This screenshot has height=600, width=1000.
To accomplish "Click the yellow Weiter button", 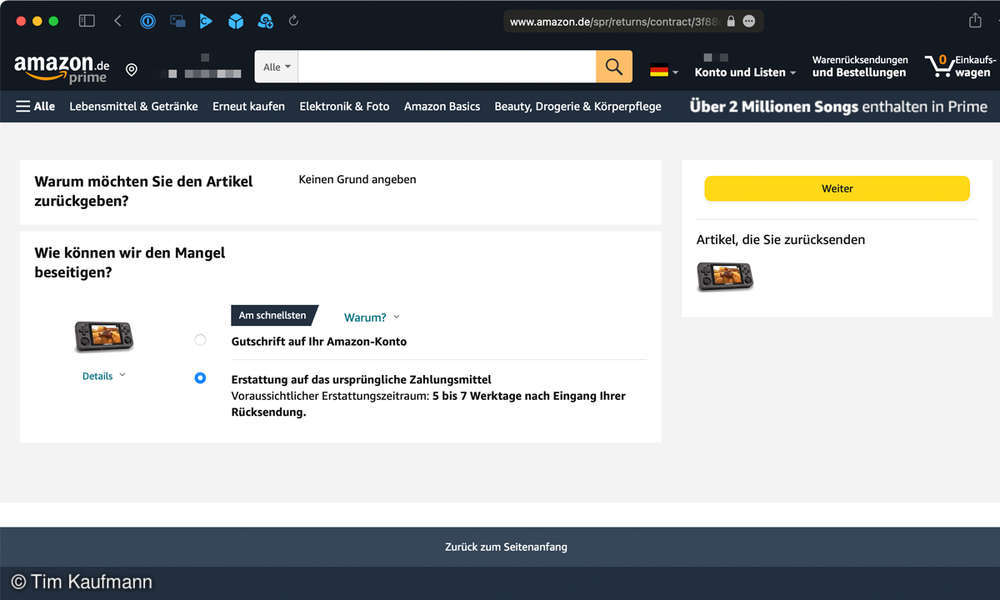I will coord(837,188).
